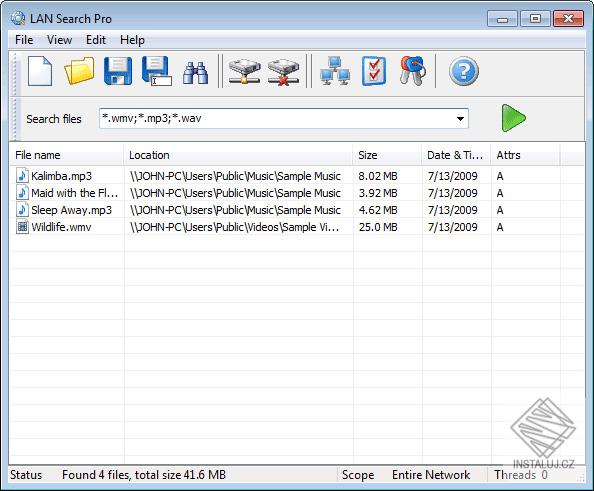Start search with the green play arrow
594x491 pixels.
click(x=513, y=118)
